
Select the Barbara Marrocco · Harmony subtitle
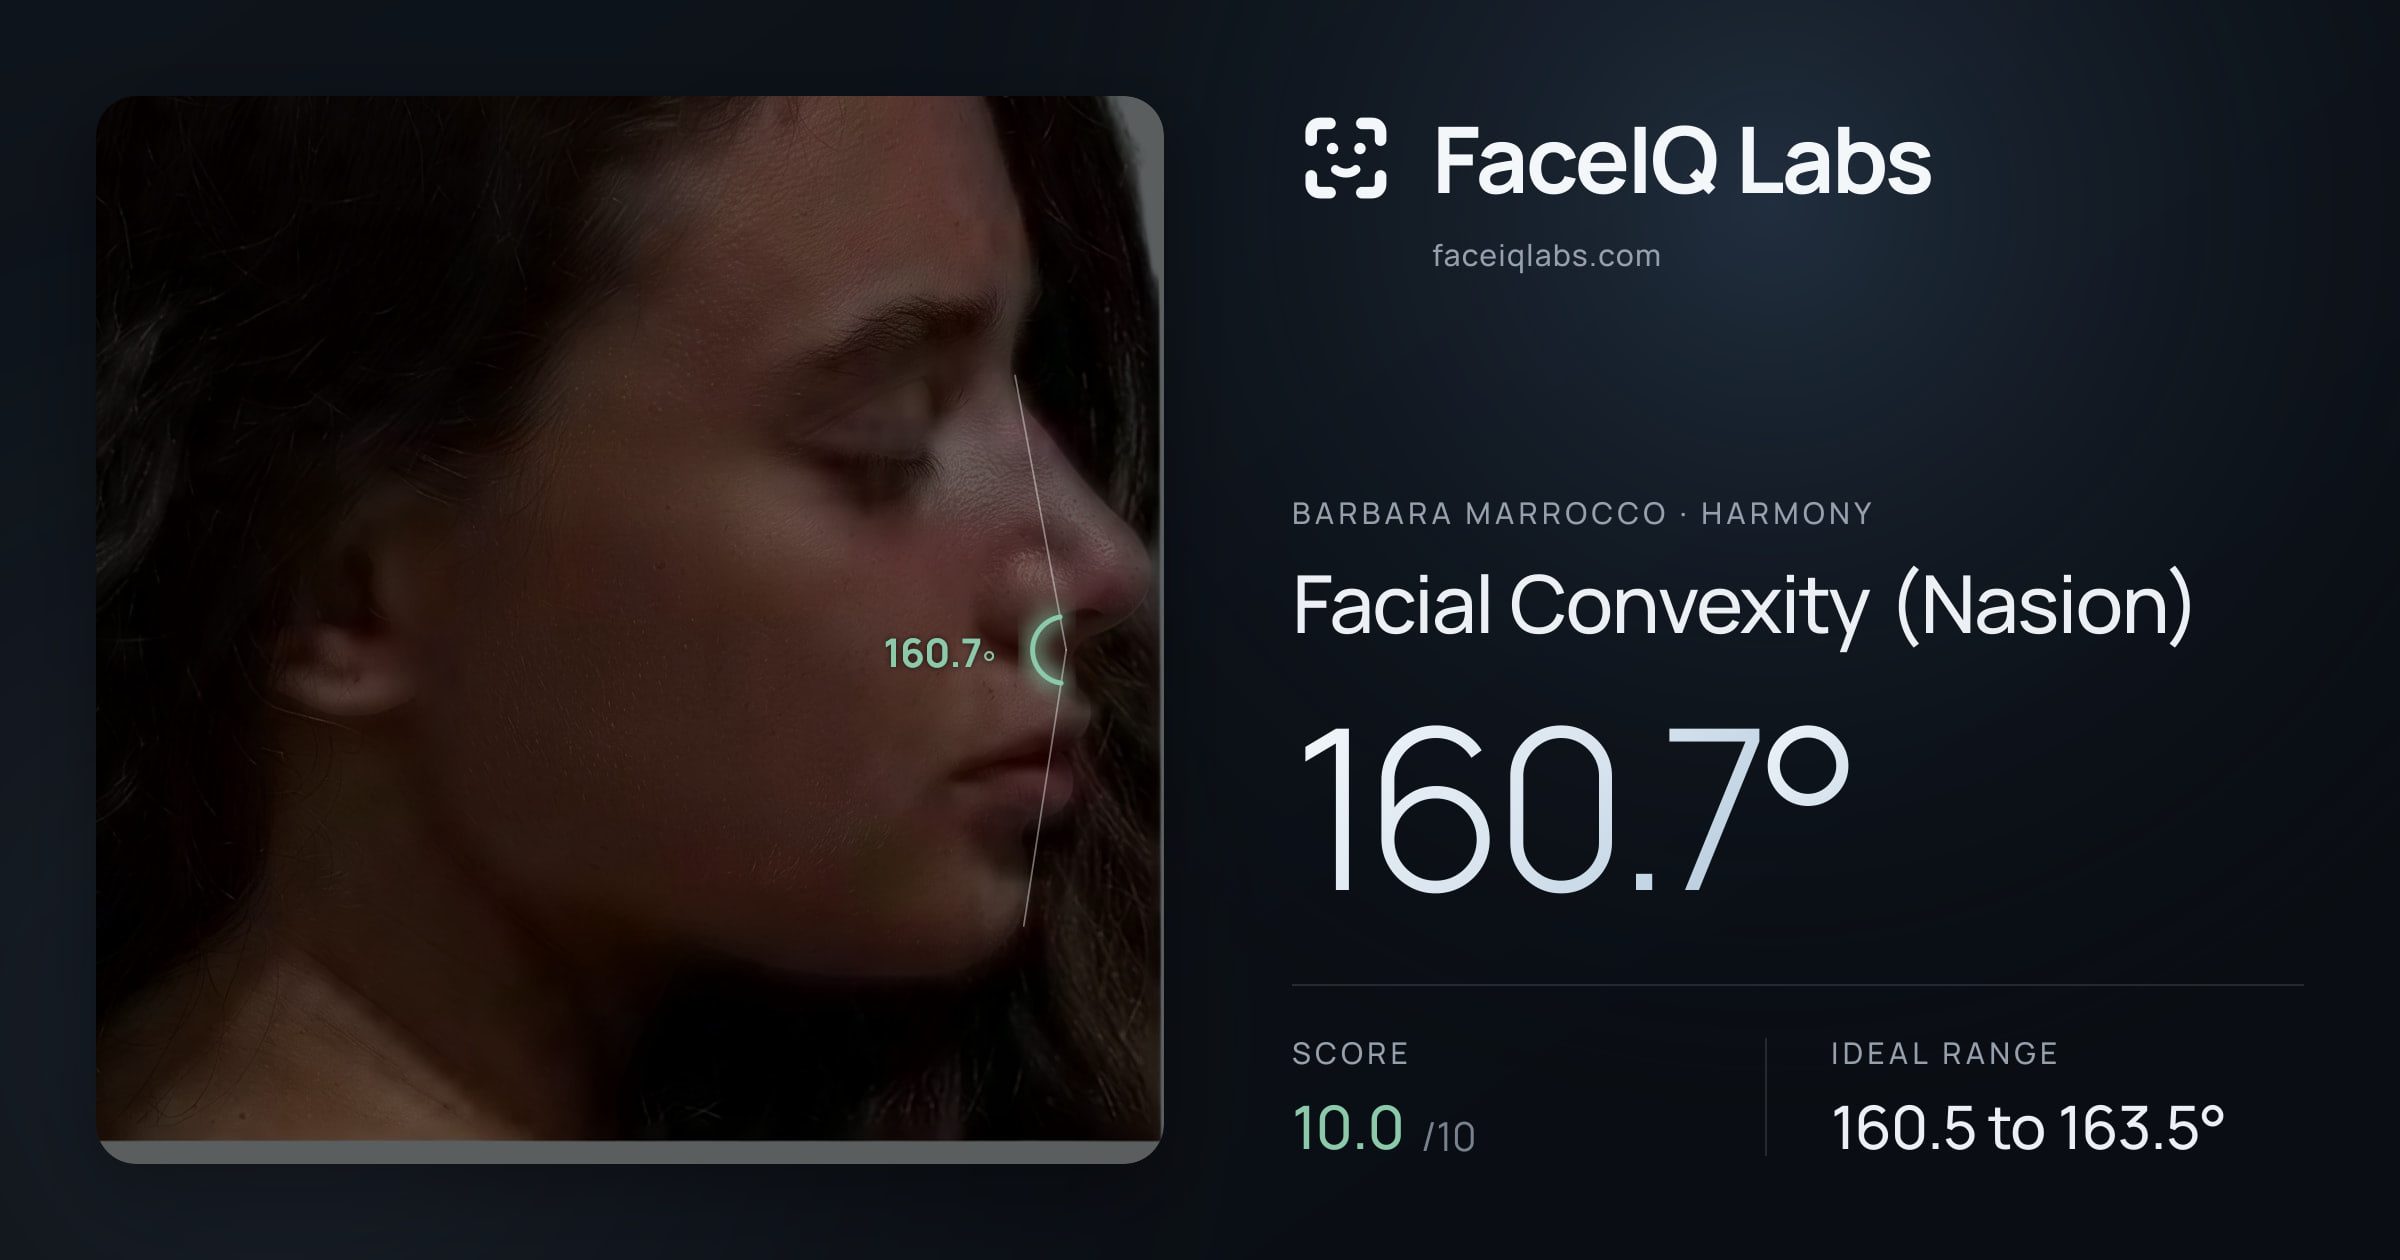[x=1582, y=514]
